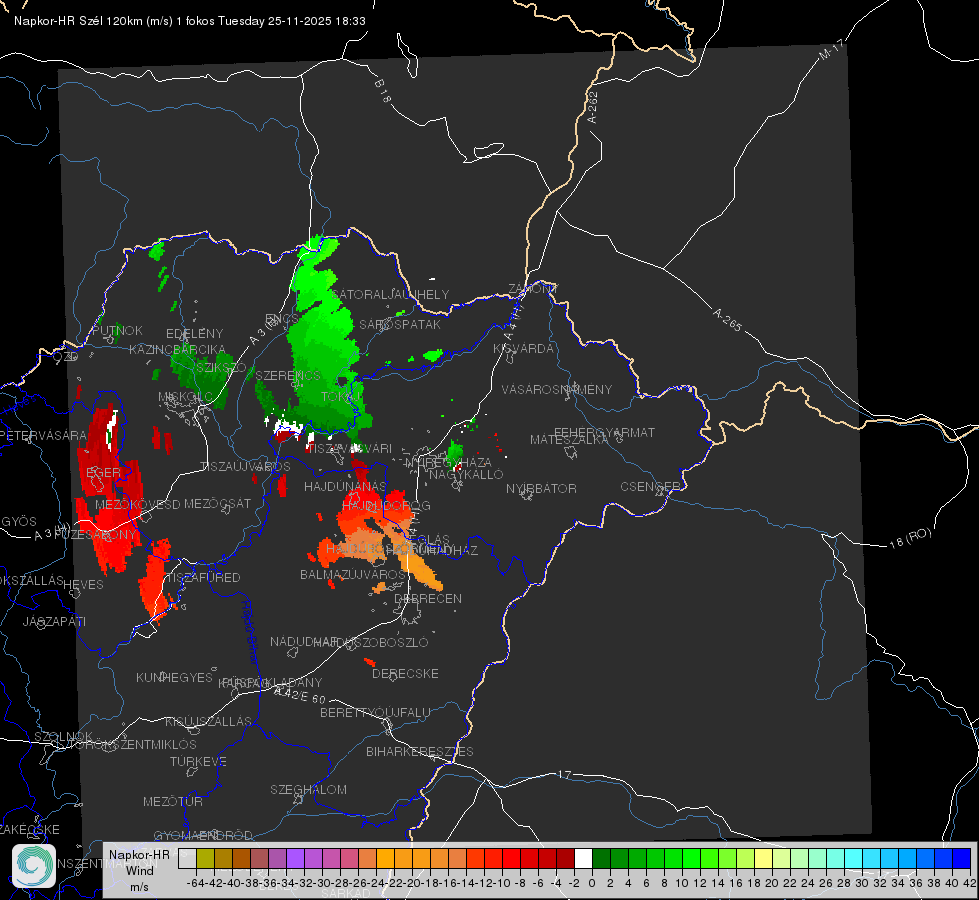Pick the dark green swatch between 0 and 2

601,859
